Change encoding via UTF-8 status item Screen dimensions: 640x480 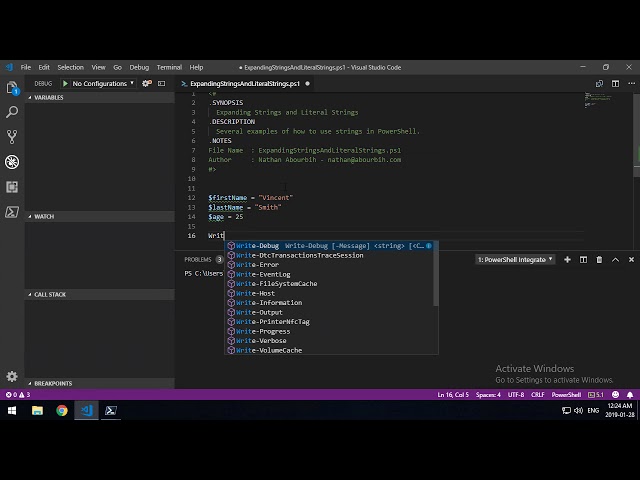click(x=516, y=395)
